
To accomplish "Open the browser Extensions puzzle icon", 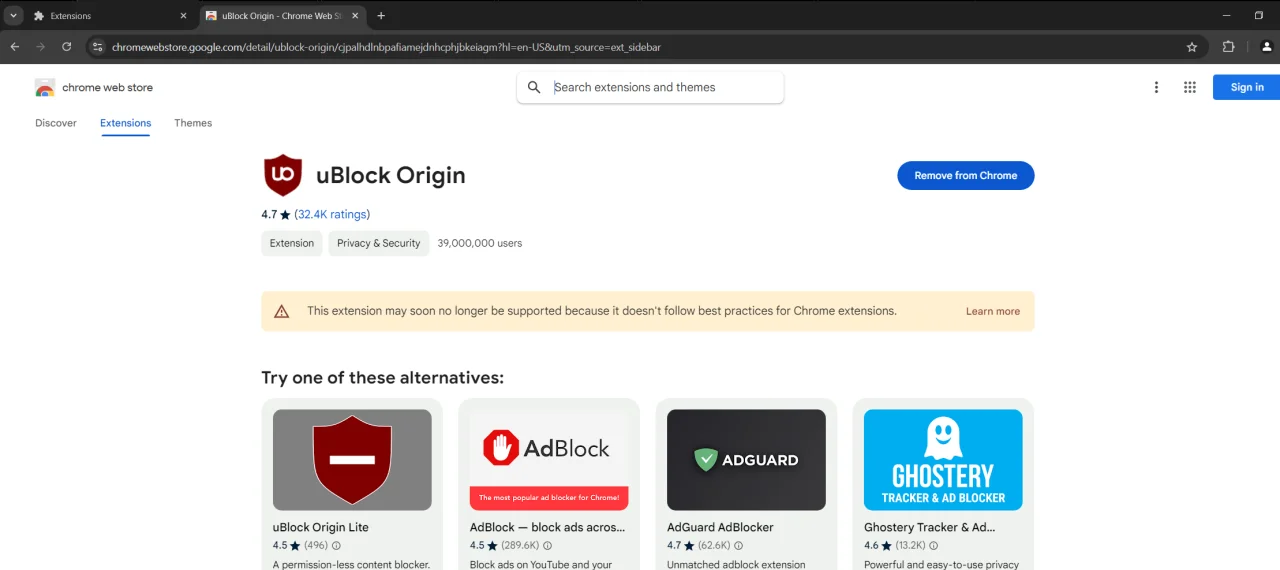I will pos(1229,47).
